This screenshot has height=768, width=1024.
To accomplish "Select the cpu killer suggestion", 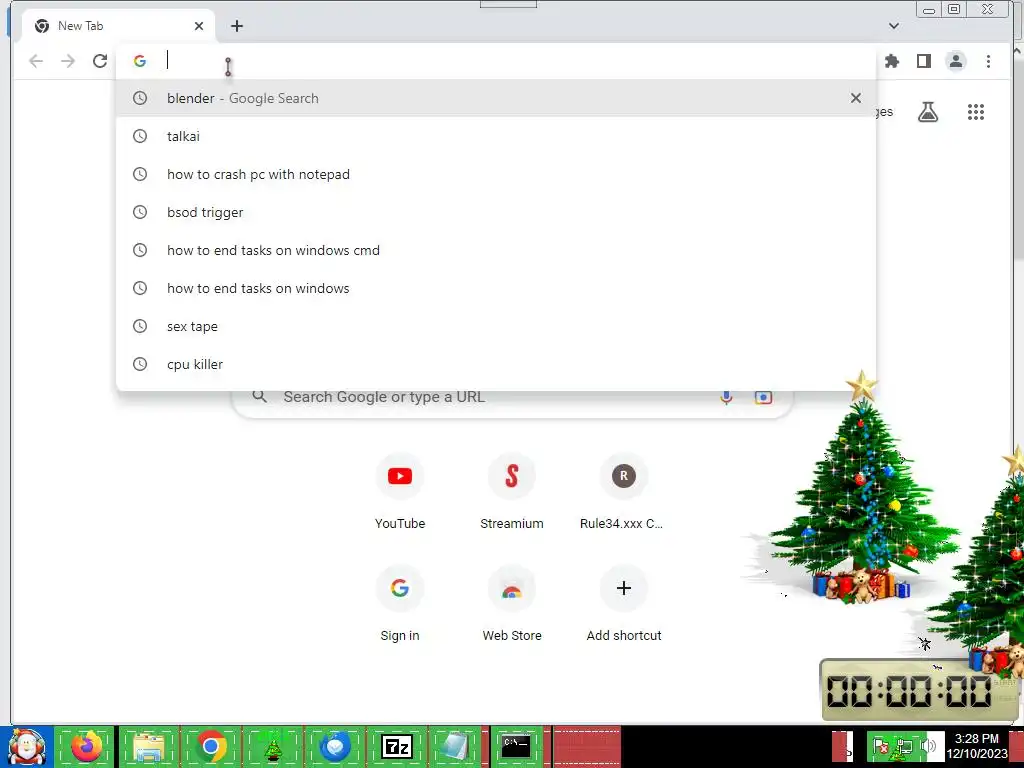I will tap(496, 364).
